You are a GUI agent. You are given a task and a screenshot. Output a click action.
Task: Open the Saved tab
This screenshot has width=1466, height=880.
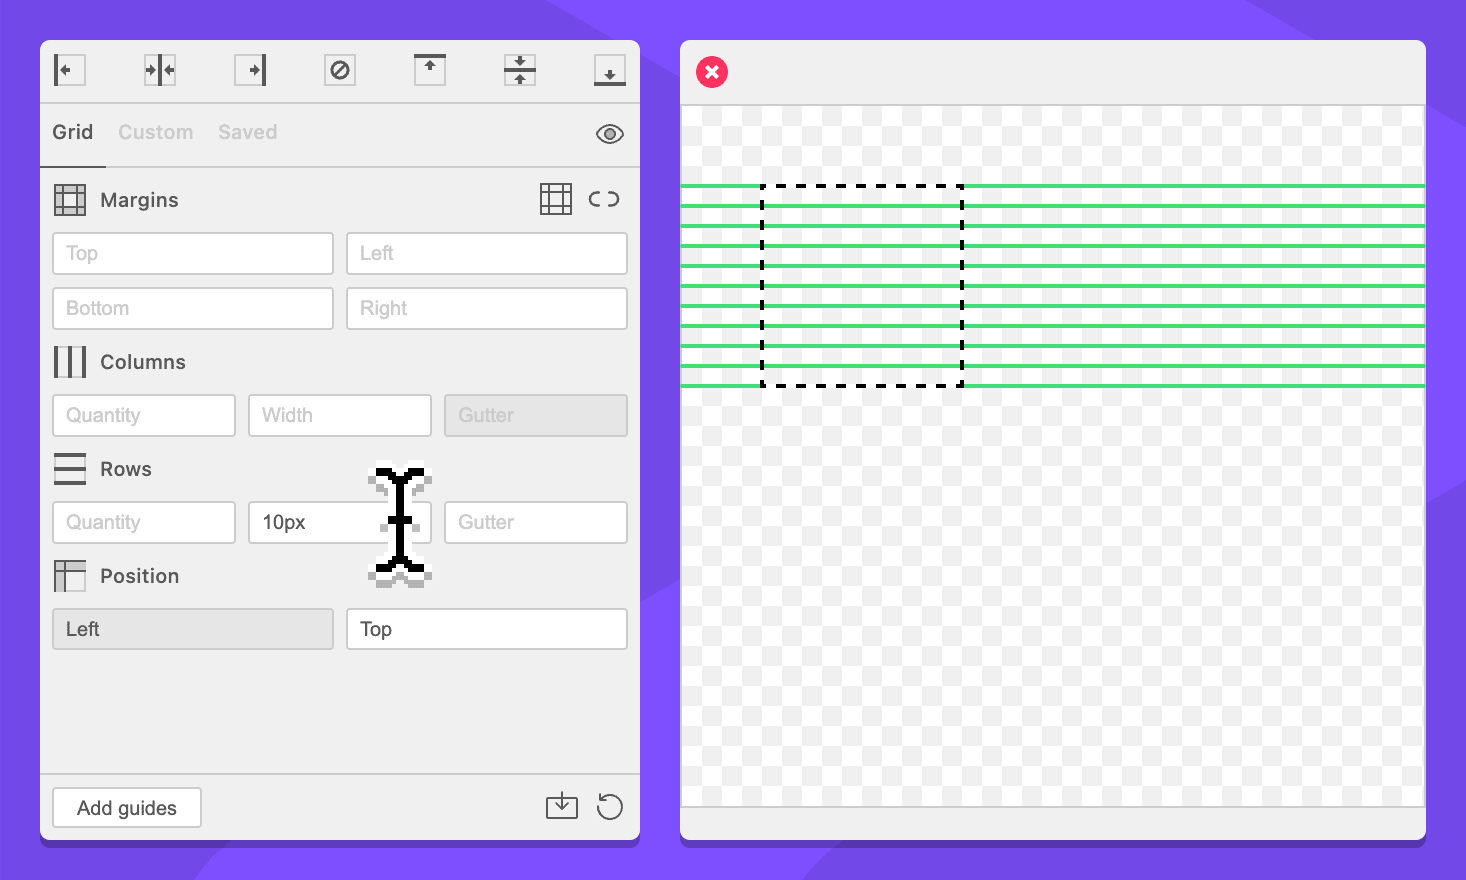tap(247, 132)
